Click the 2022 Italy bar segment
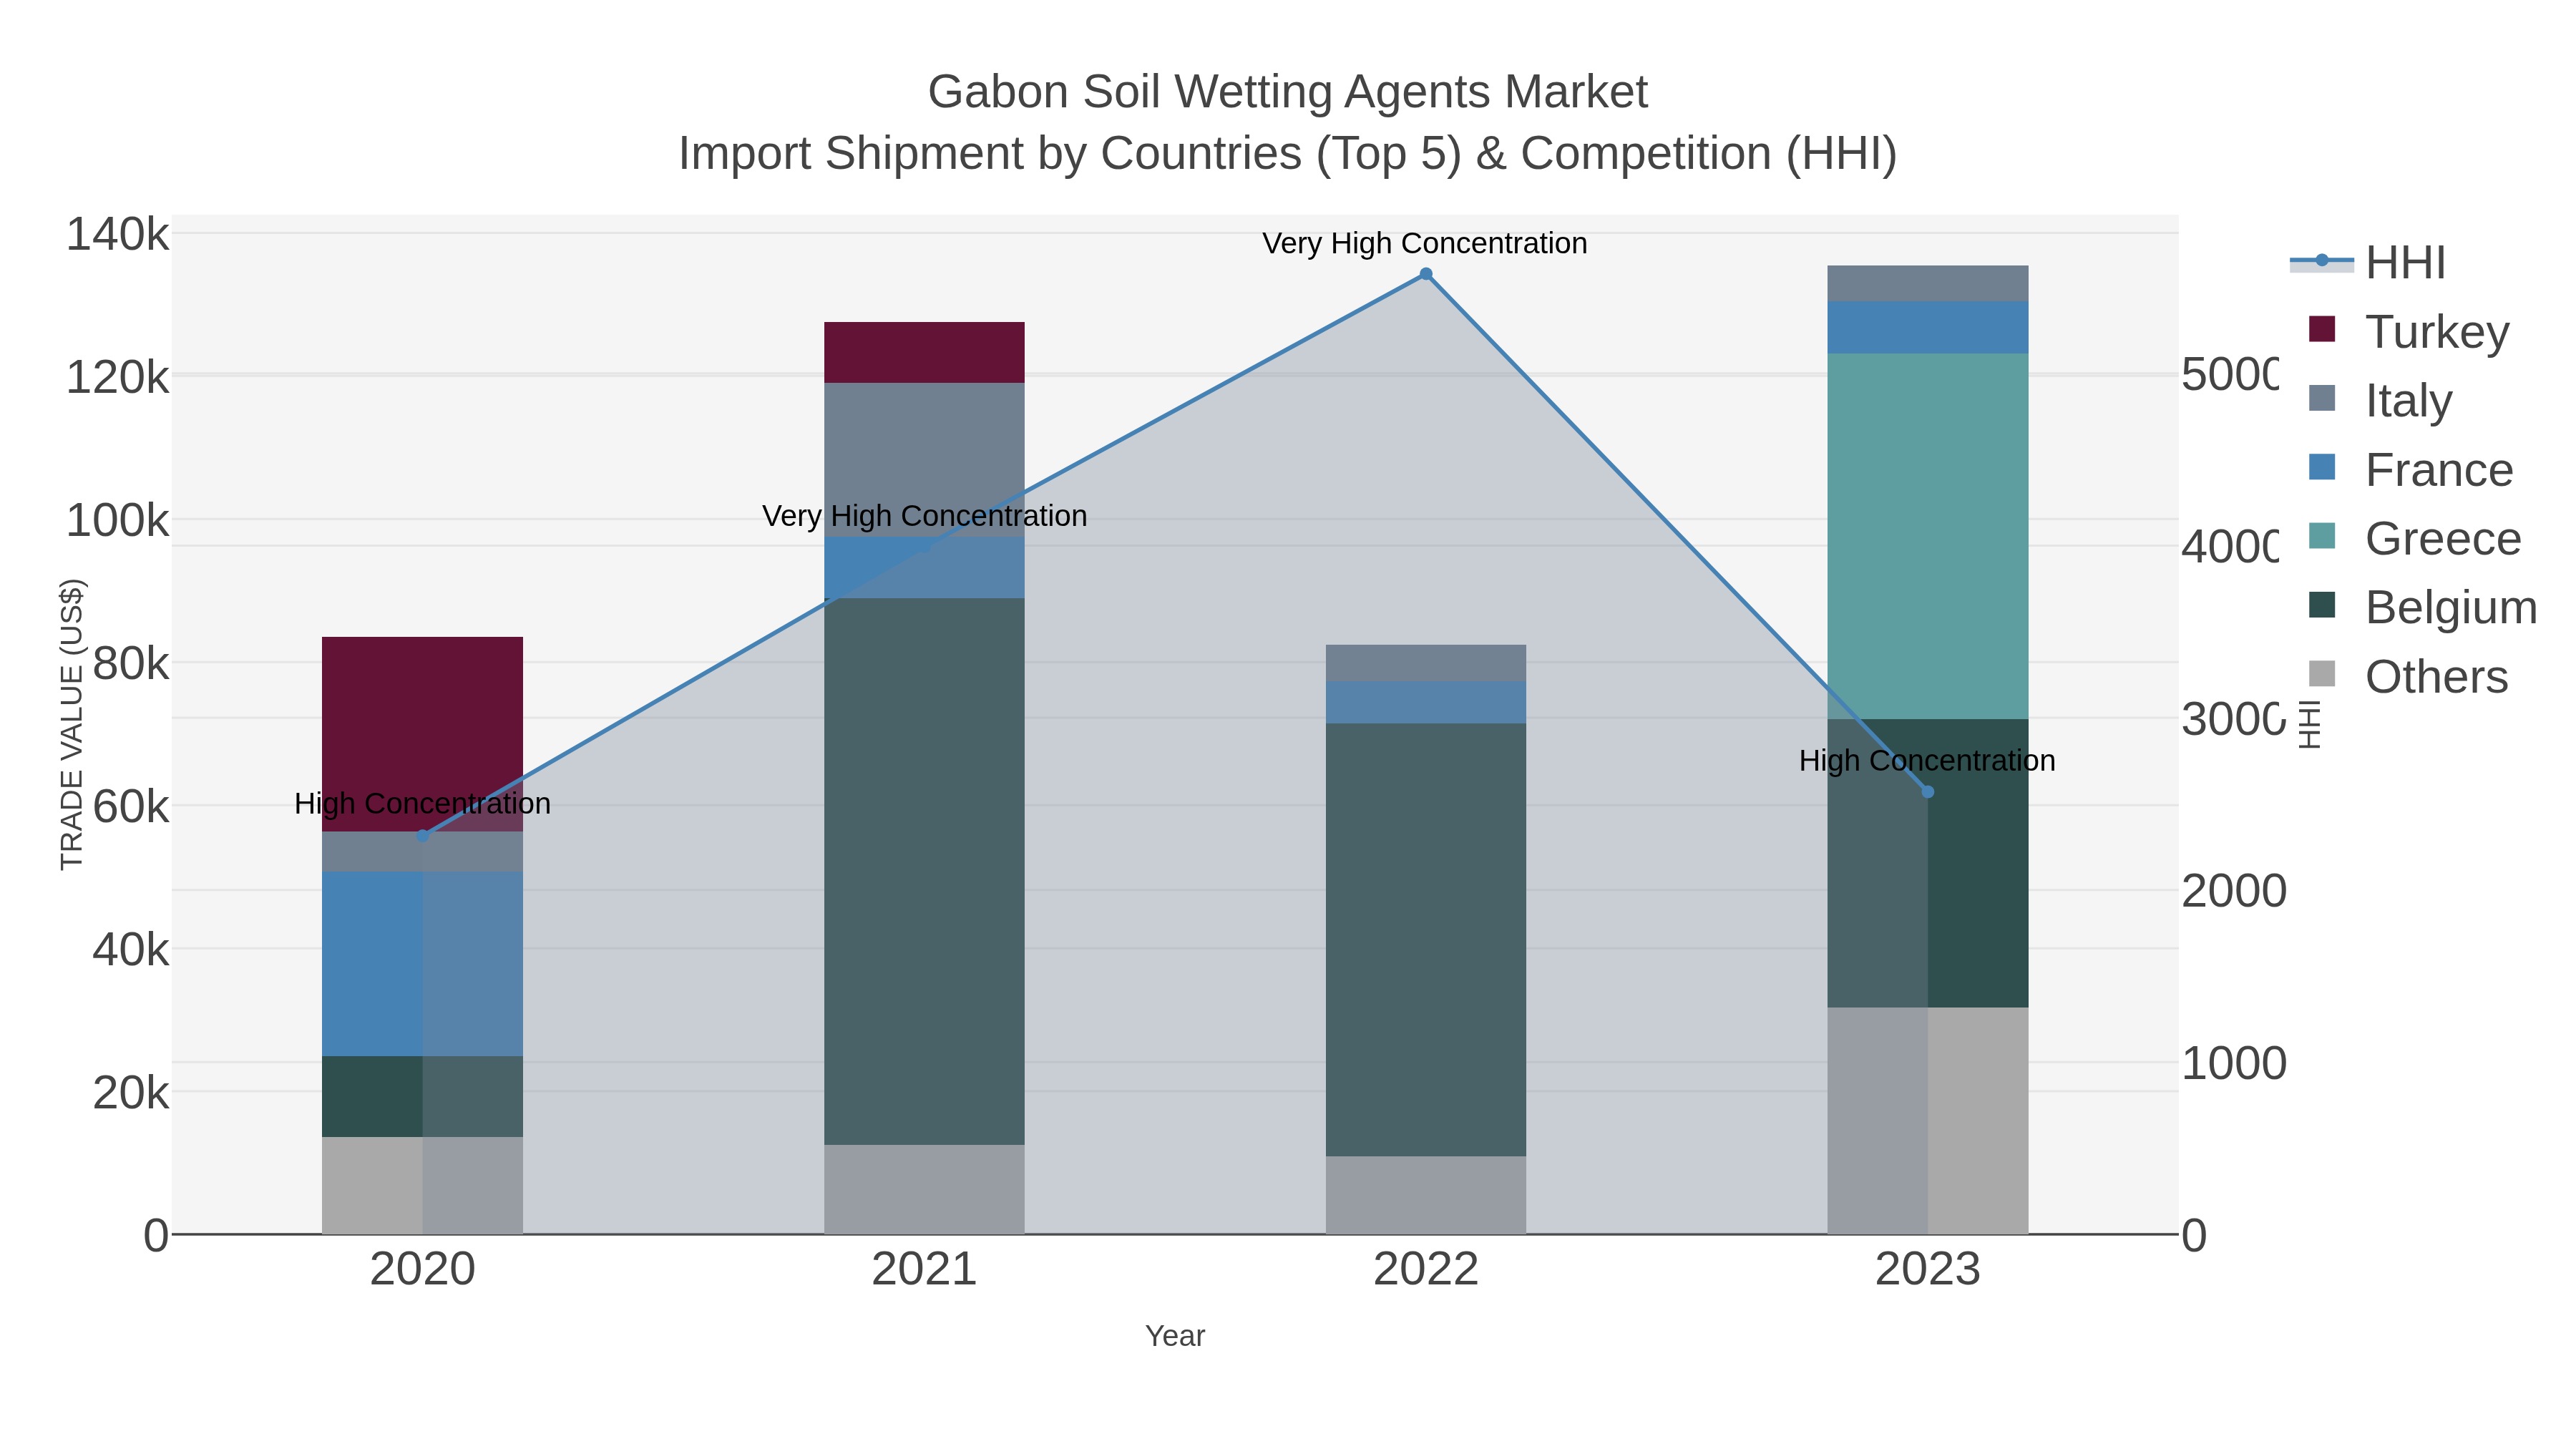The image size is (2576, 1449). (x=1426, y=663)
